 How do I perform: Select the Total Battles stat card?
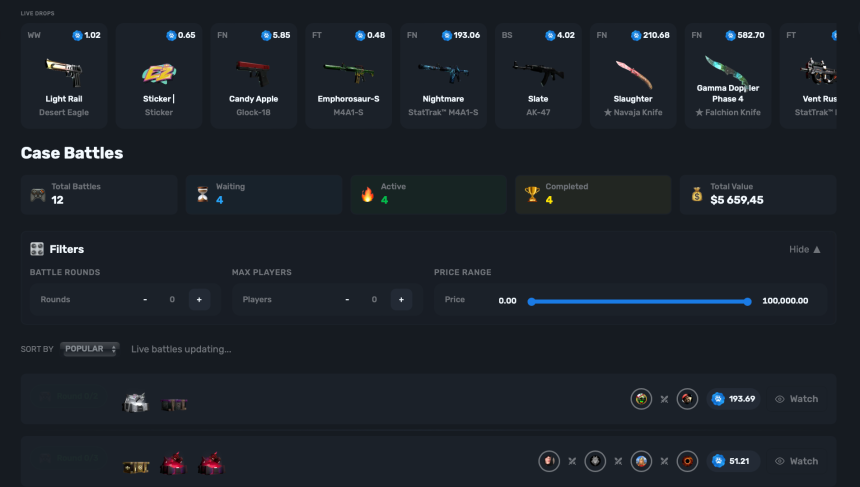[x=99, y=194]
